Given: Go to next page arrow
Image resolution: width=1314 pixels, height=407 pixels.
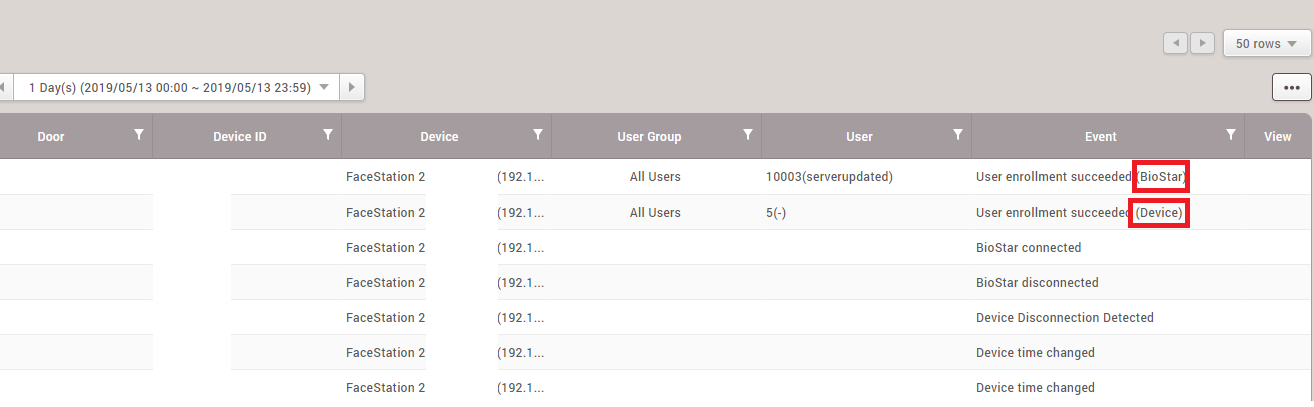Looking at the screenshot, I should pyautogui.click(x=1203, y=44).
